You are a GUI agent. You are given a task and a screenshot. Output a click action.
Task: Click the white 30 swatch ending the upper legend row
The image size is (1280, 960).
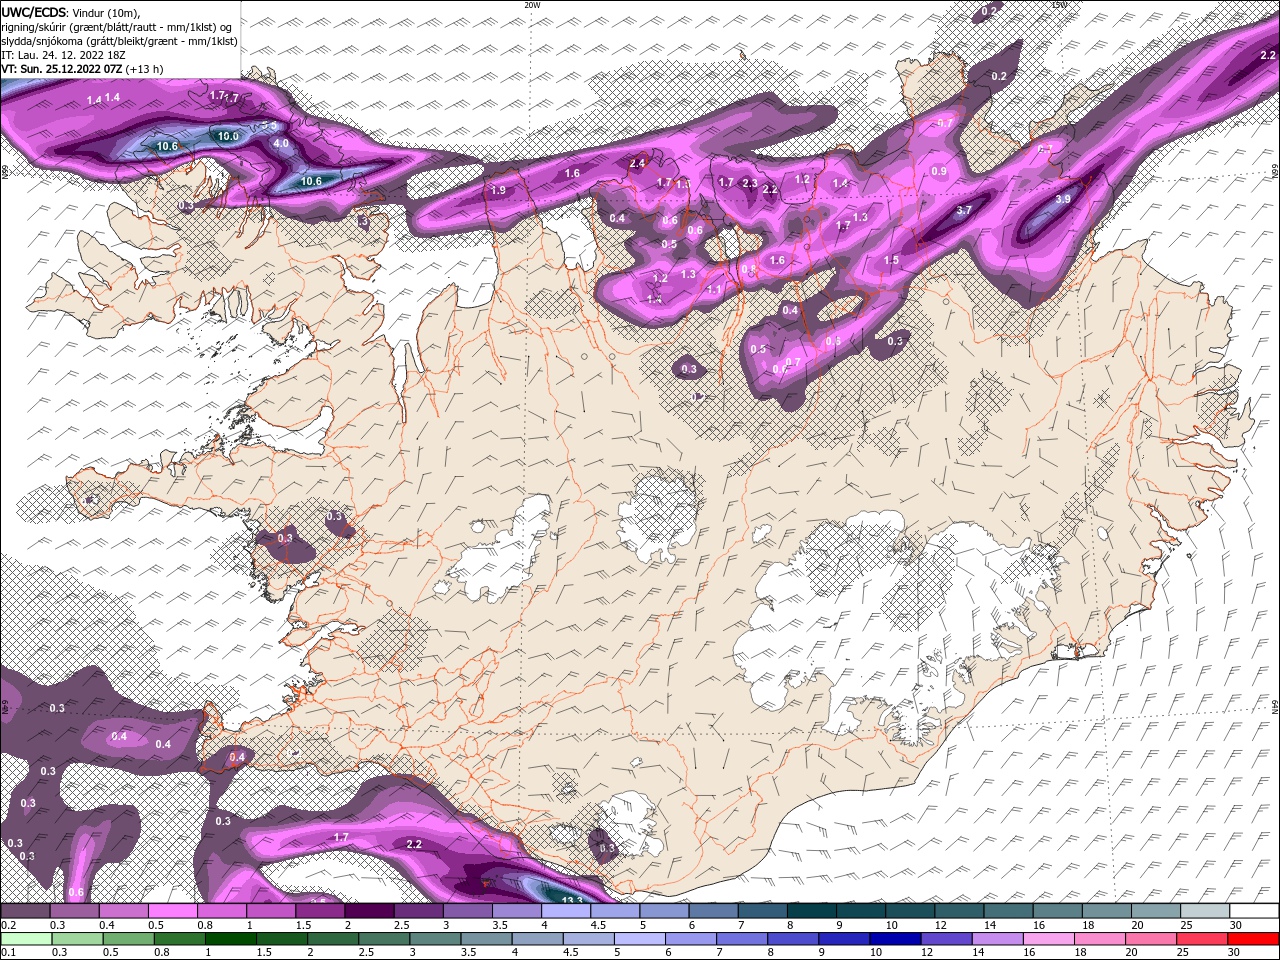(1254, 911)
